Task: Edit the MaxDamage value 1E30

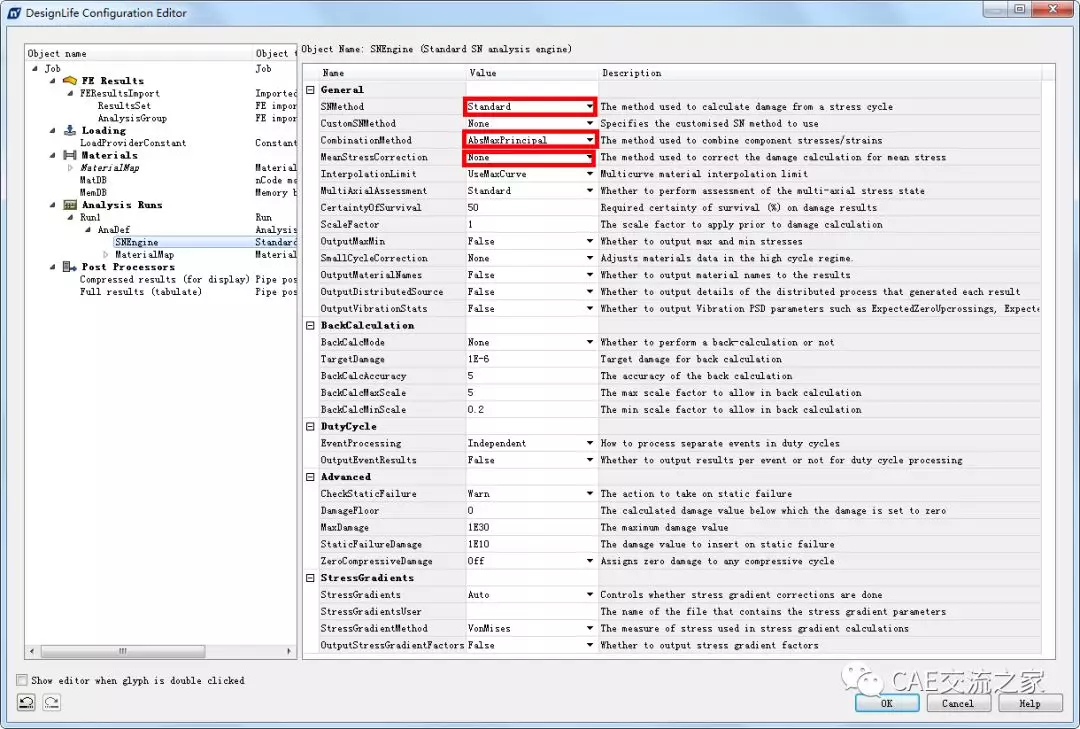Action: [x=530, y=527]
